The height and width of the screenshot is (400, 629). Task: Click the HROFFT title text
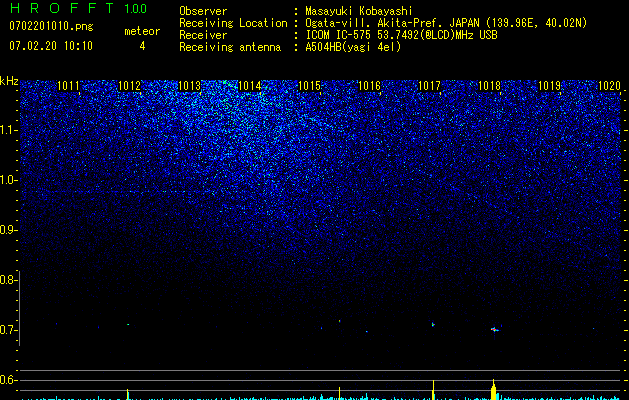tap(62, 8)
